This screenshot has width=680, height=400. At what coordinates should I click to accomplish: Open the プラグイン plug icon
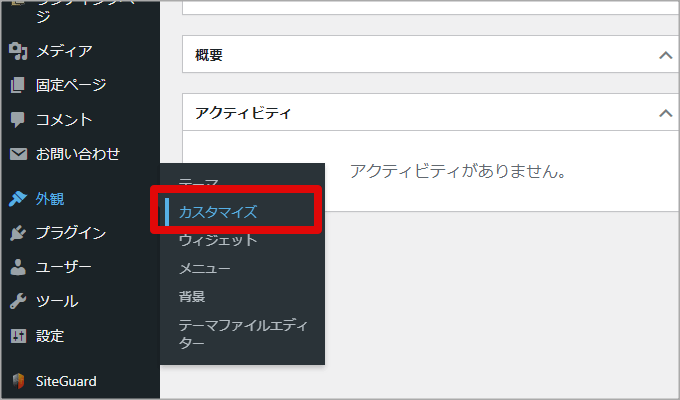18,233
